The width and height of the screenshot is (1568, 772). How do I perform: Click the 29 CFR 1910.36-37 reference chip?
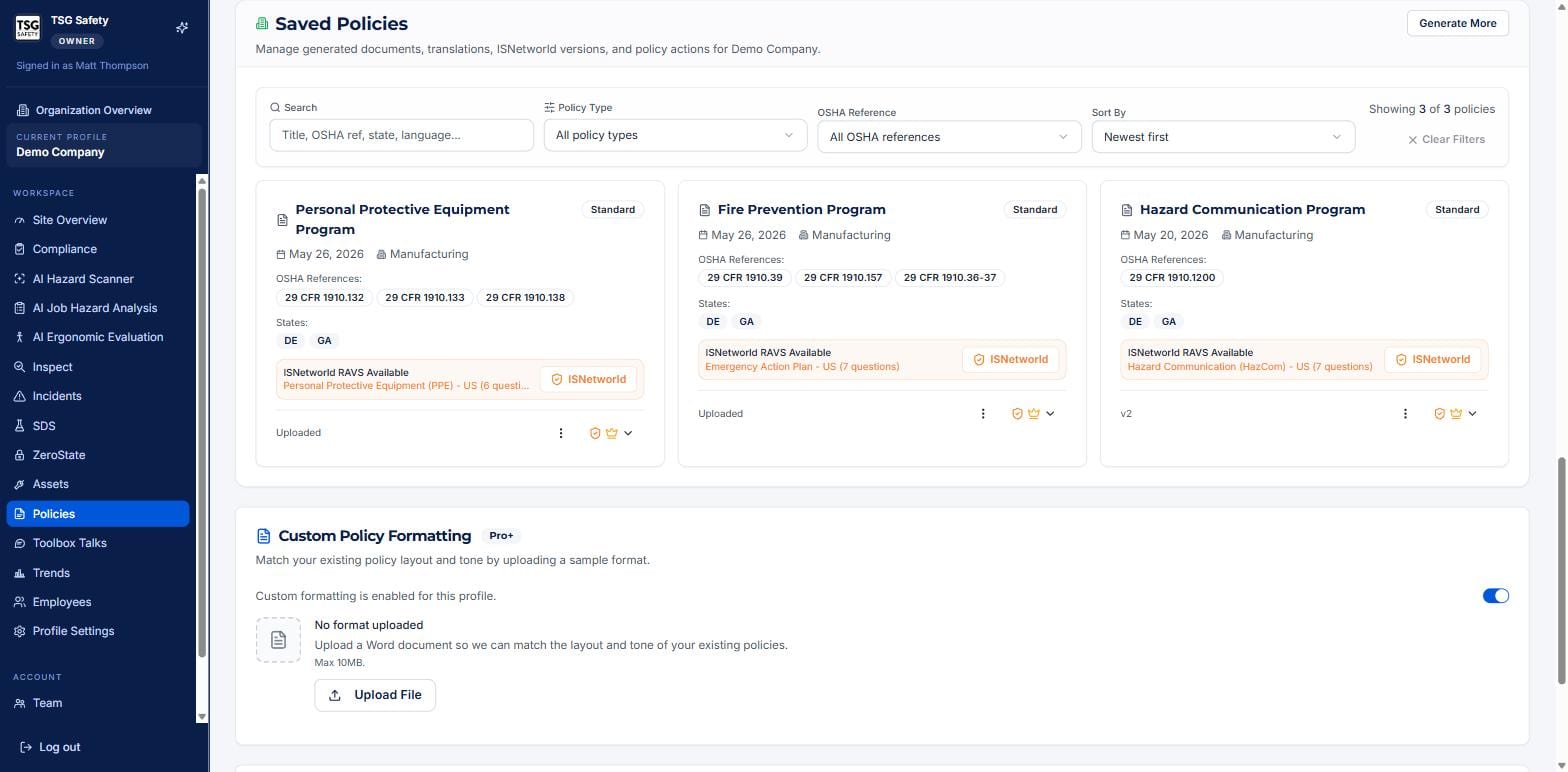[x=950, y=278]
